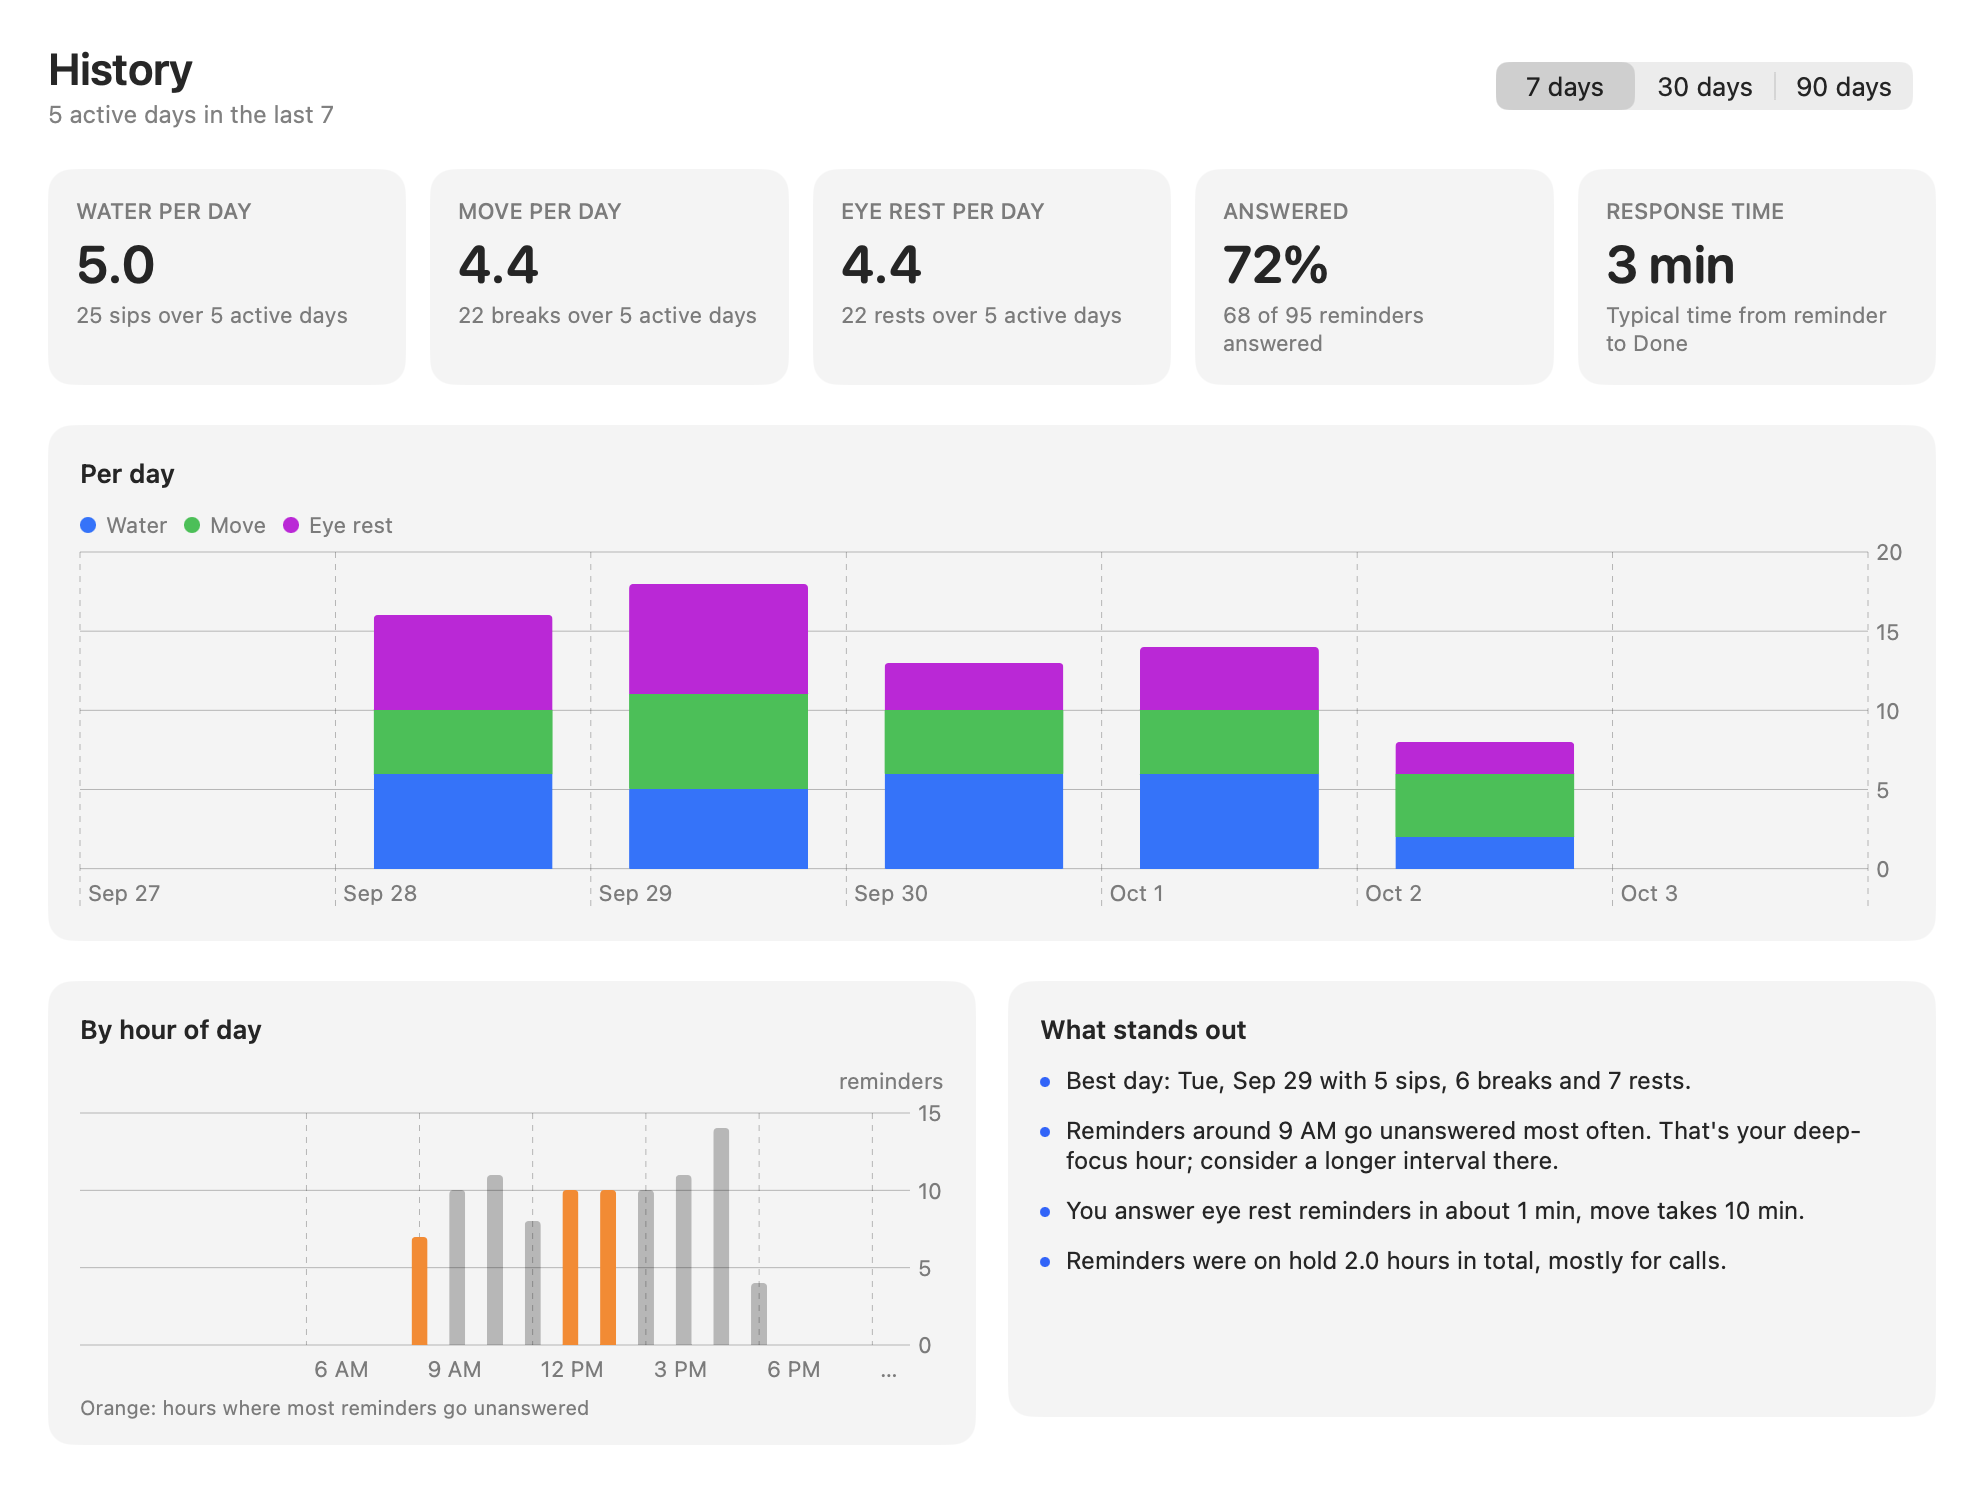
Task: Click the orange bar at 12 PM
Action: pyautogui.click(x=570, y=1267)
